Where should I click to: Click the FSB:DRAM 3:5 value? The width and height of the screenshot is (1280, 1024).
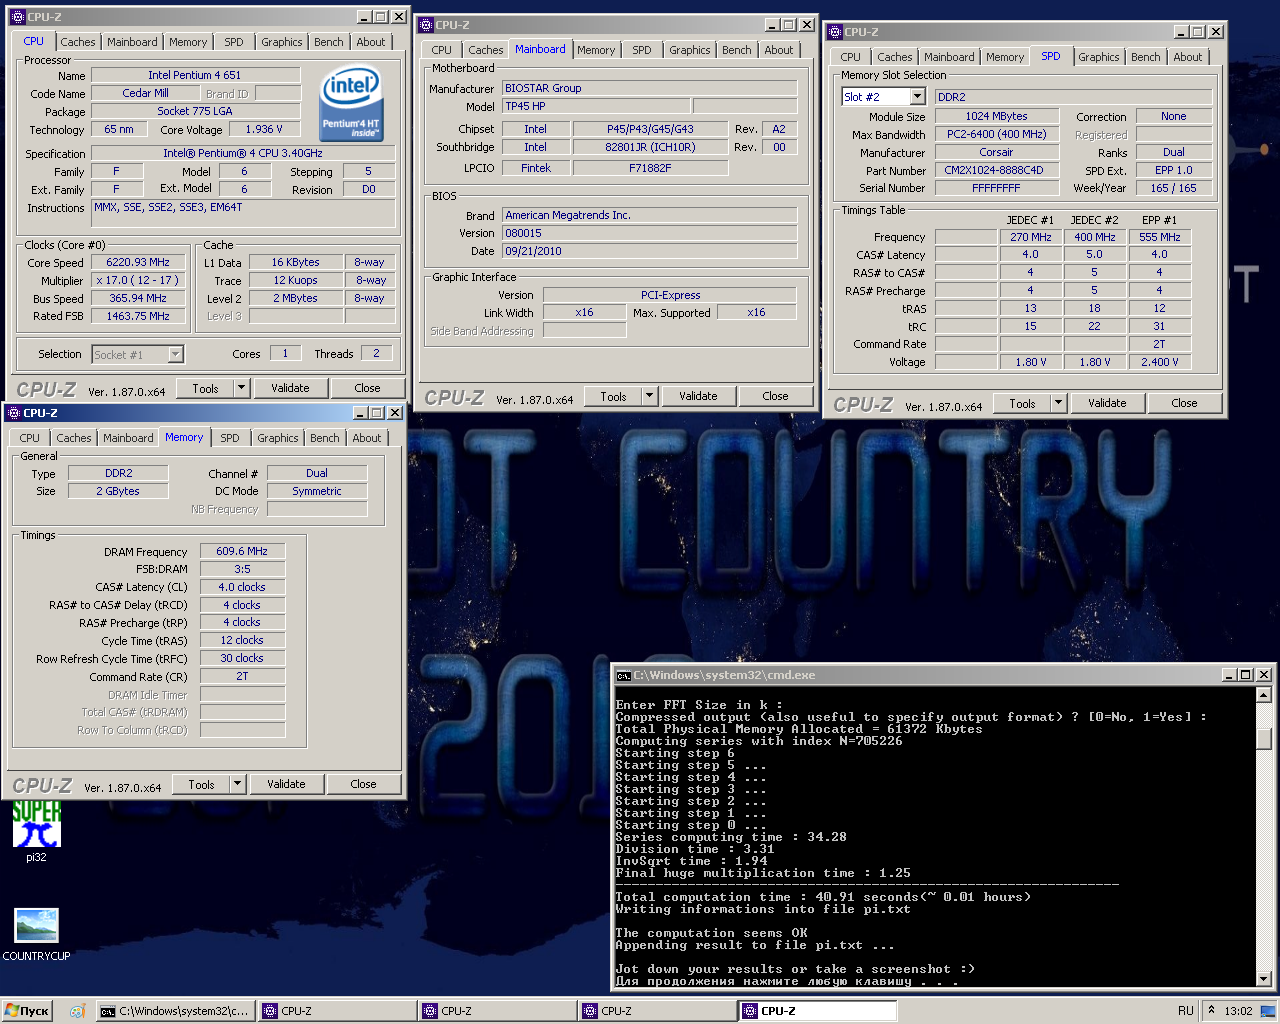242,569
